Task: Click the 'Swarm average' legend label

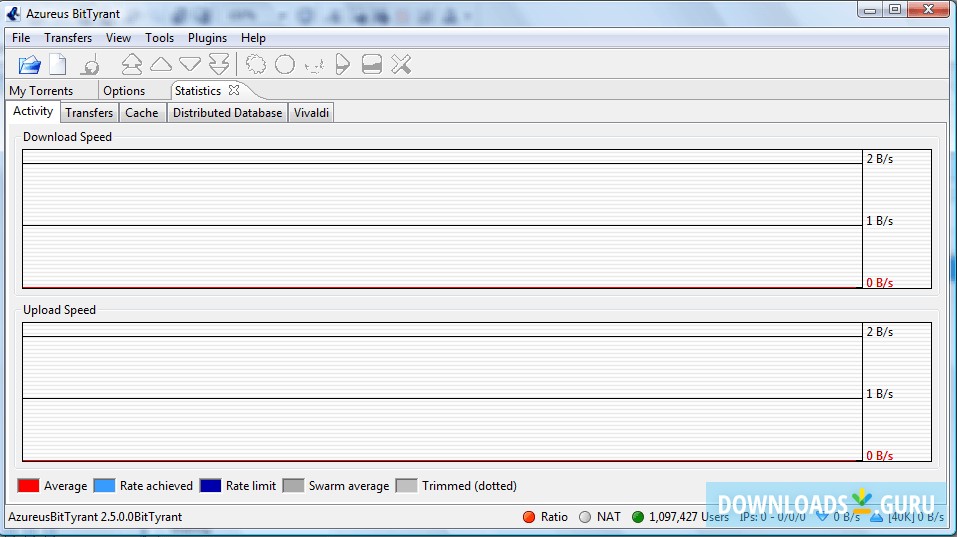Action: point(348,486)
